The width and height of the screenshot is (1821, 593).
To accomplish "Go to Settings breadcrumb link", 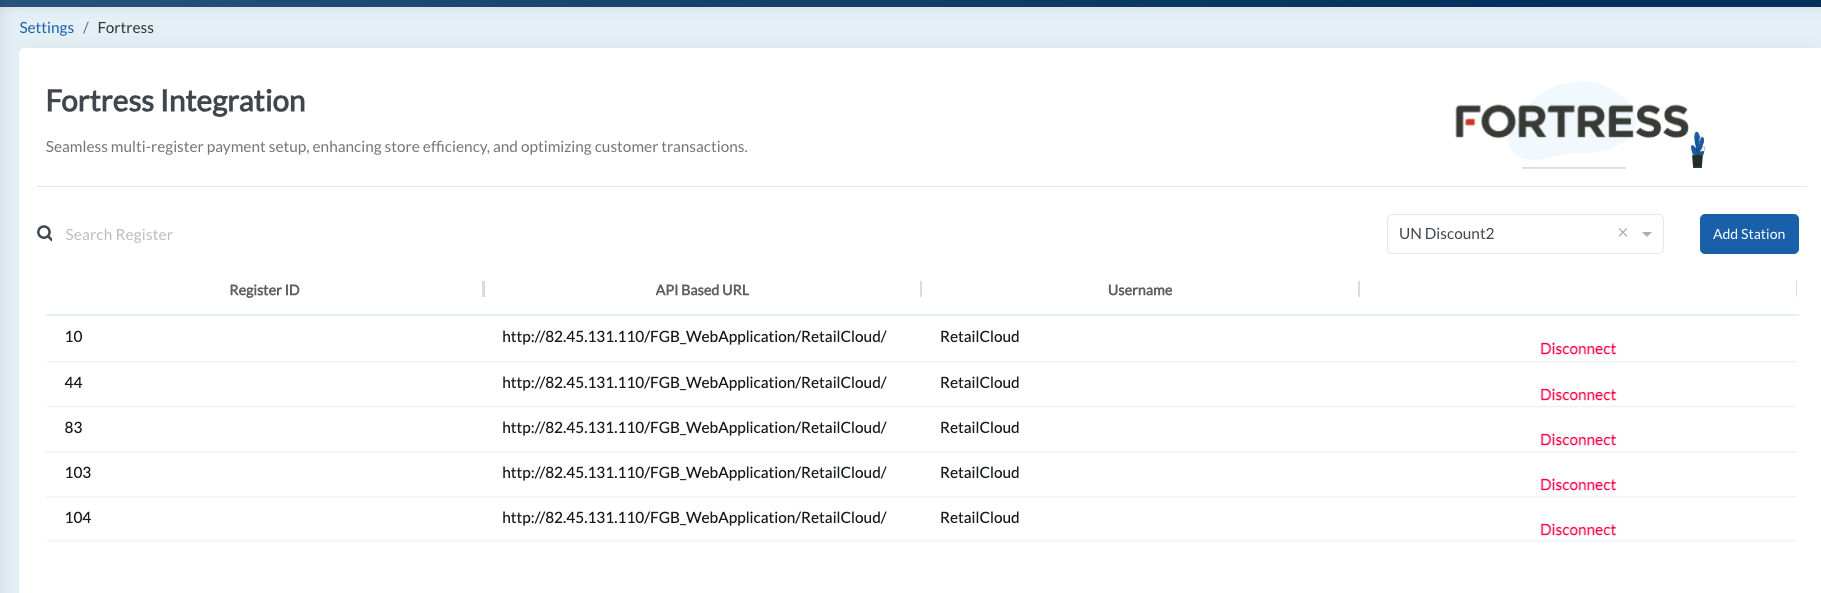I will pos(47,27).
